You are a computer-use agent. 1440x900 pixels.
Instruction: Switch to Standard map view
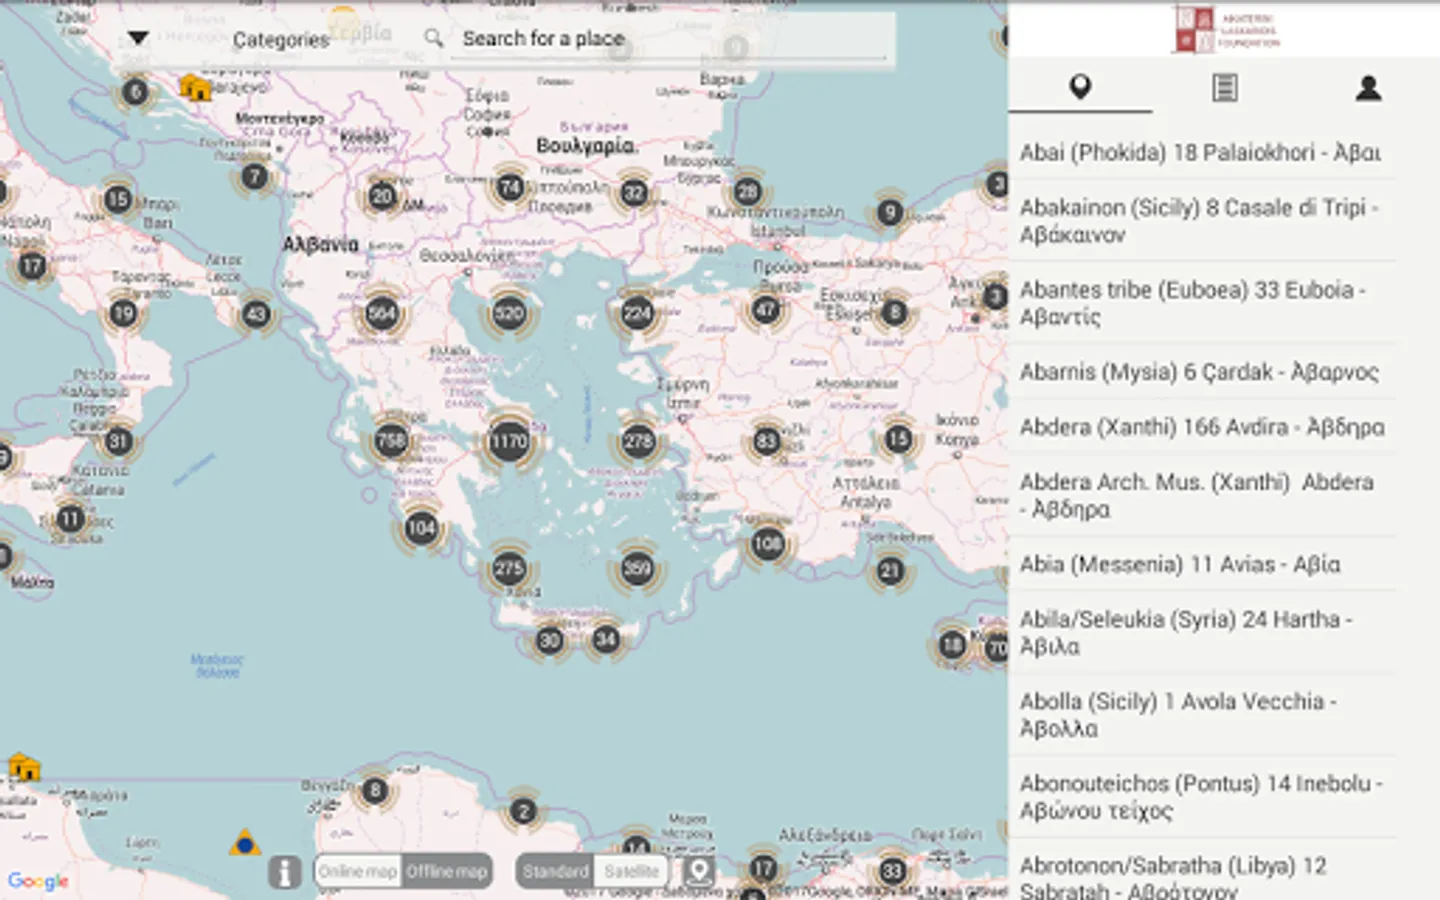(x=555, y=871)
